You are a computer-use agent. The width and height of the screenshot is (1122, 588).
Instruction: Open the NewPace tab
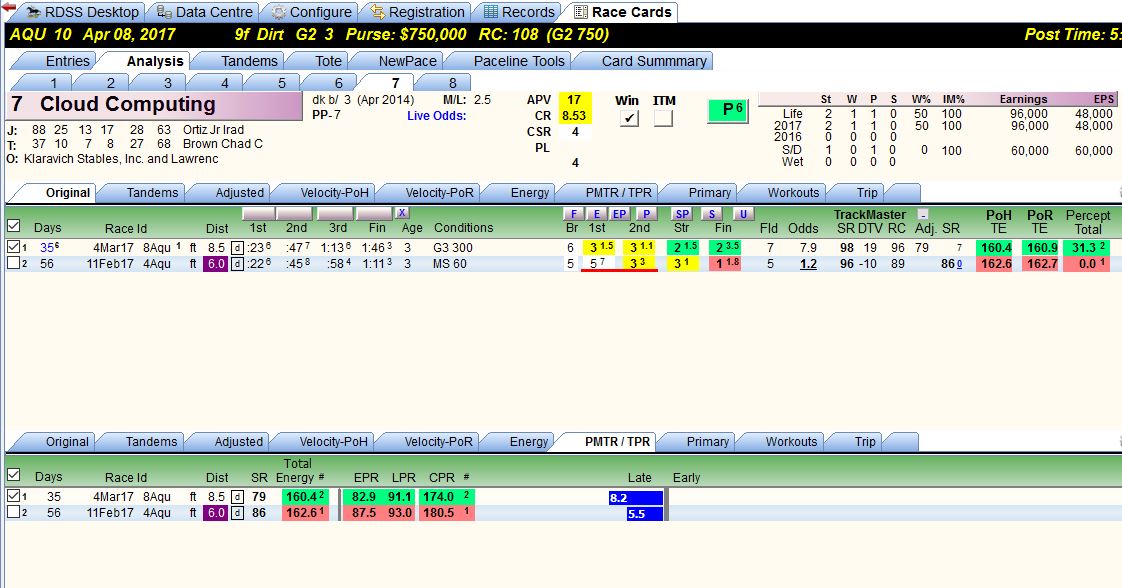(x=407, y=61)
